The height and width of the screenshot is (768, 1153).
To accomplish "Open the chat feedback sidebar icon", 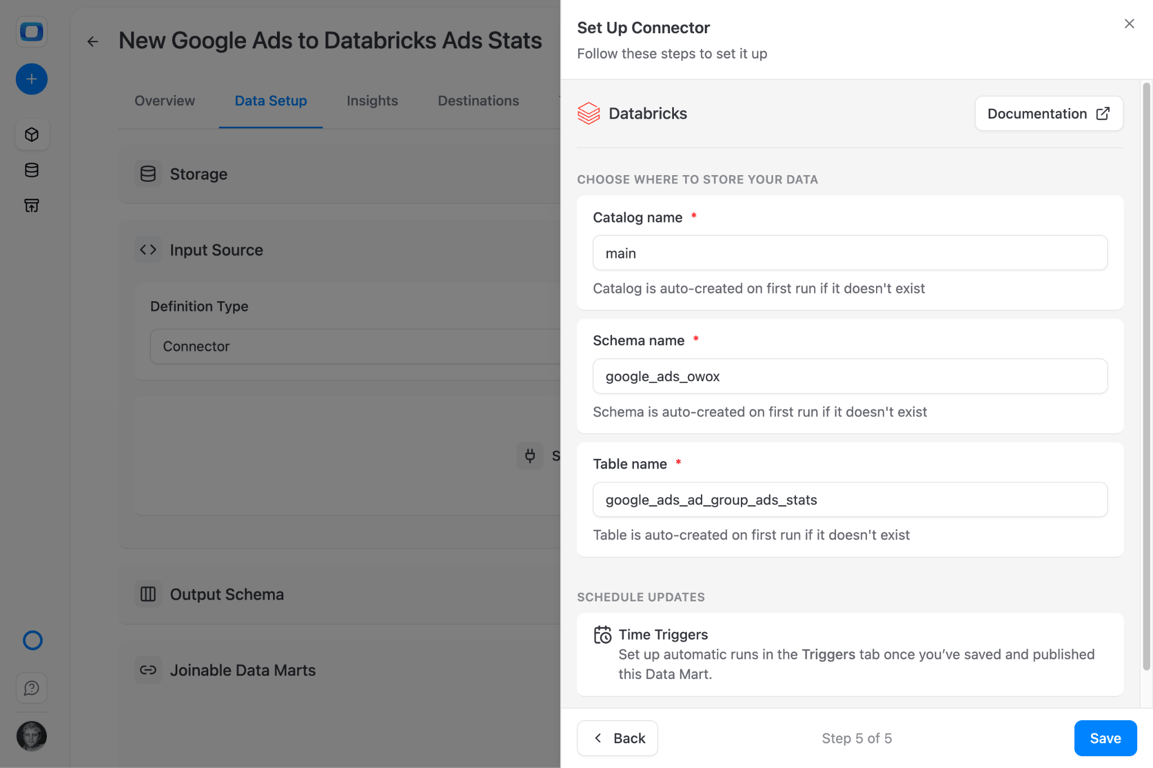I will pyautogui.click(x=32, y=688).
